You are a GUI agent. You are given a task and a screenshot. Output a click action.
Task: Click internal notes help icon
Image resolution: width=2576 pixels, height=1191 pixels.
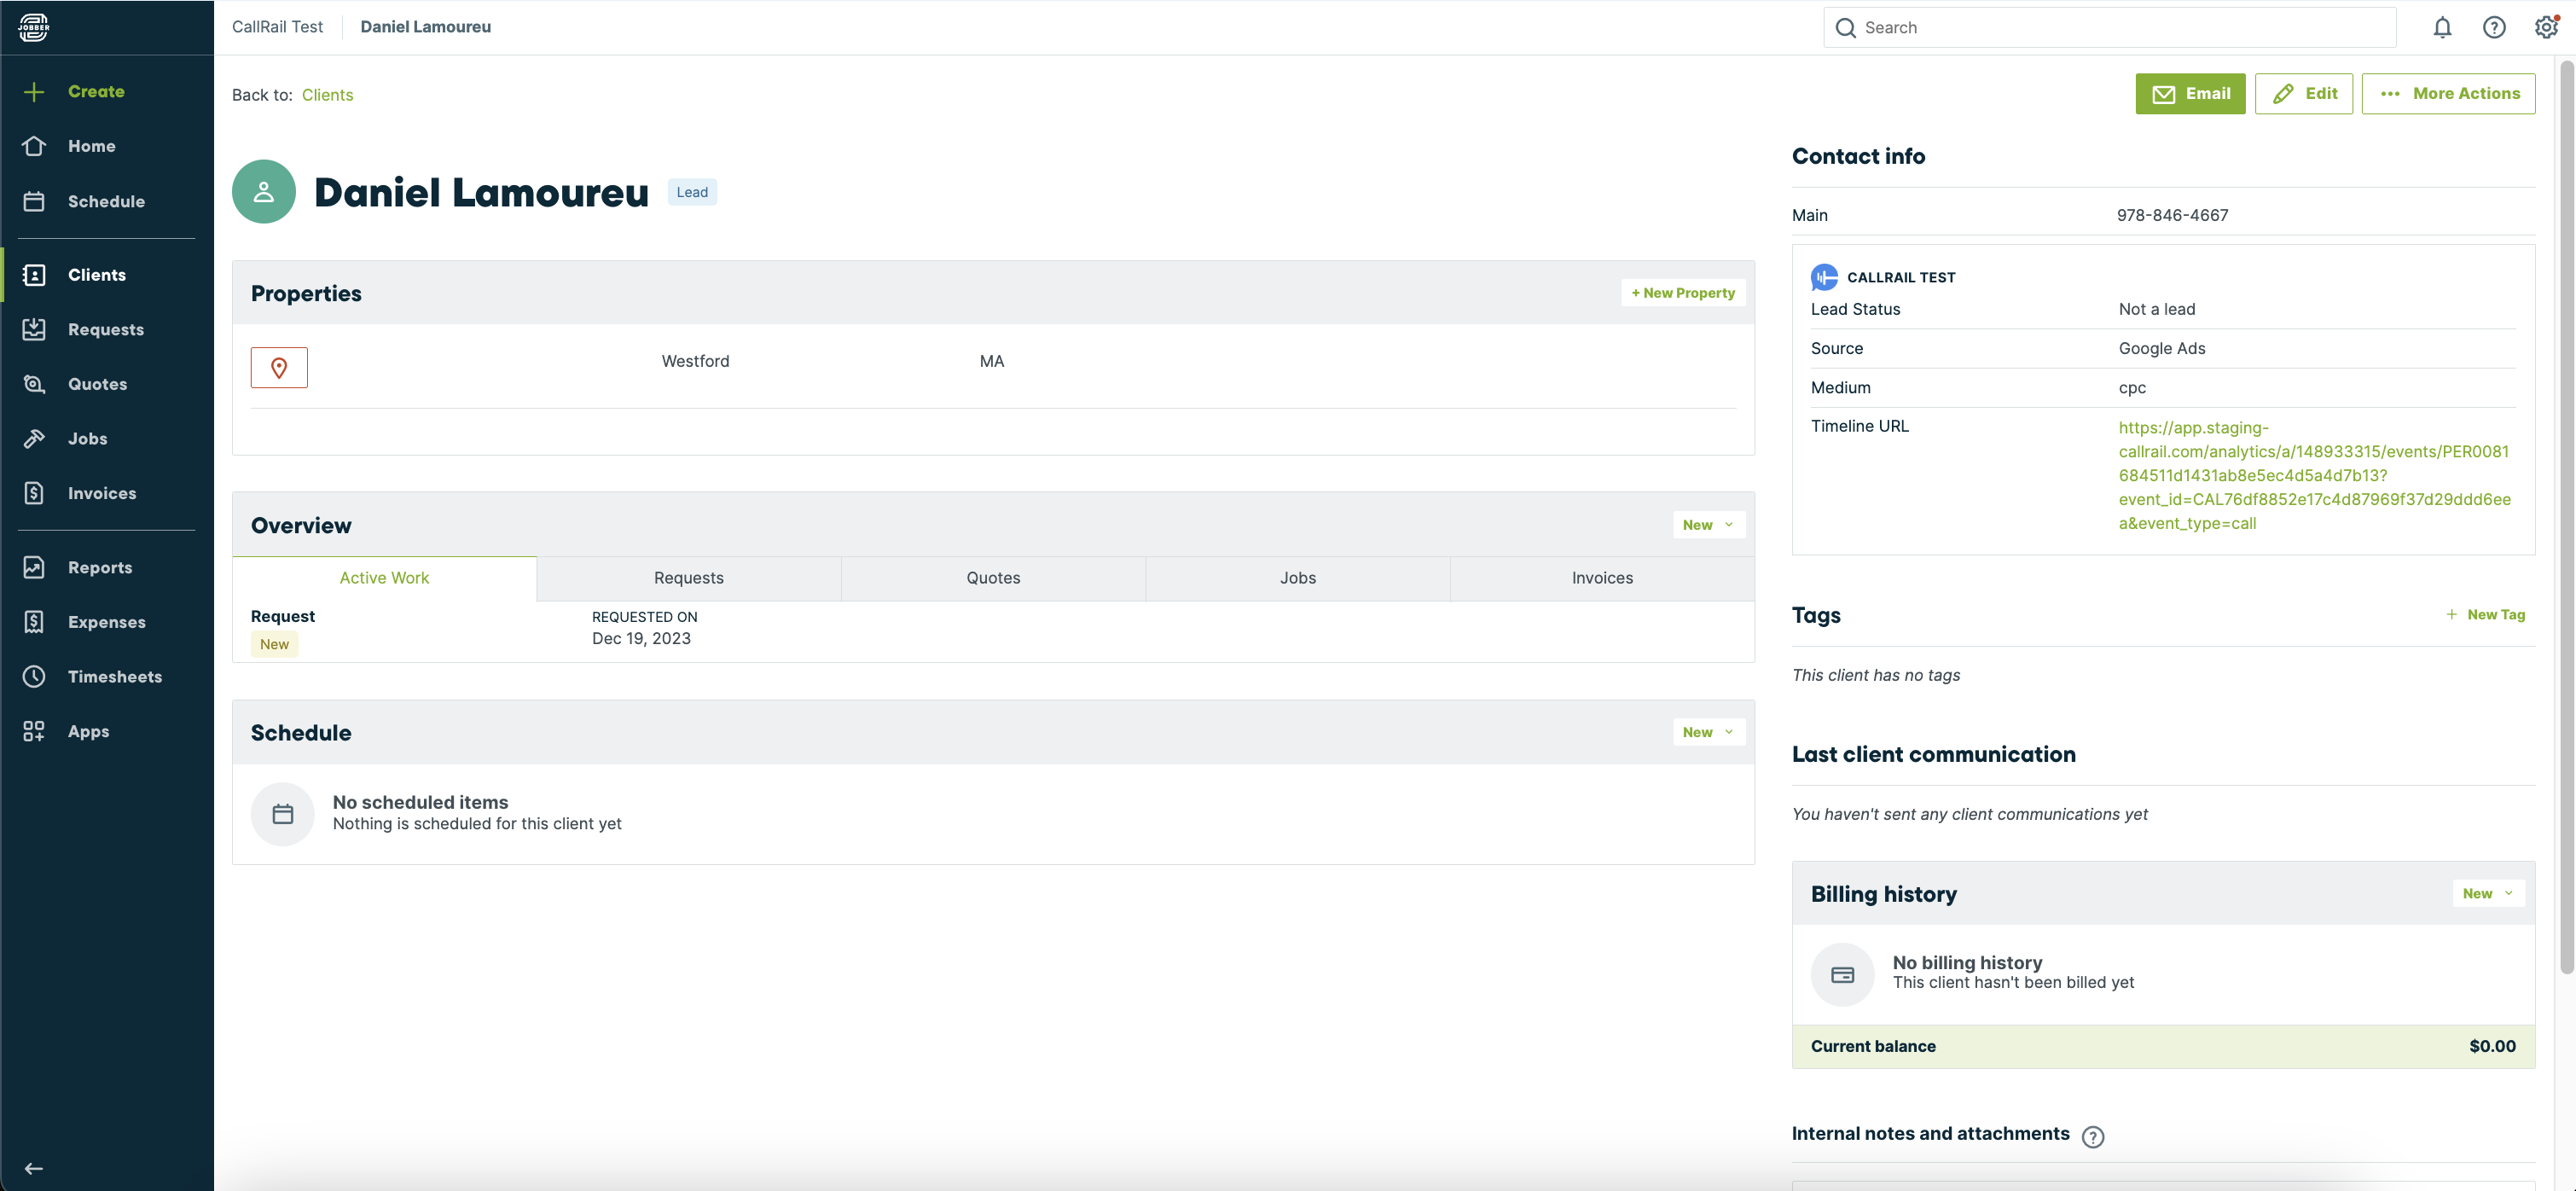click(x=2092, y=1136)
